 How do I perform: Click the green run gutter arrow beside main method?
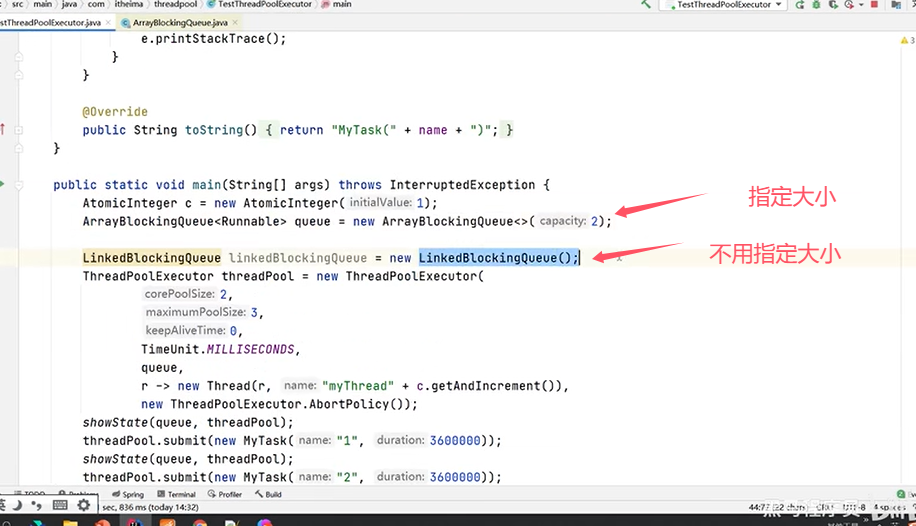click(x=2, y=184)
